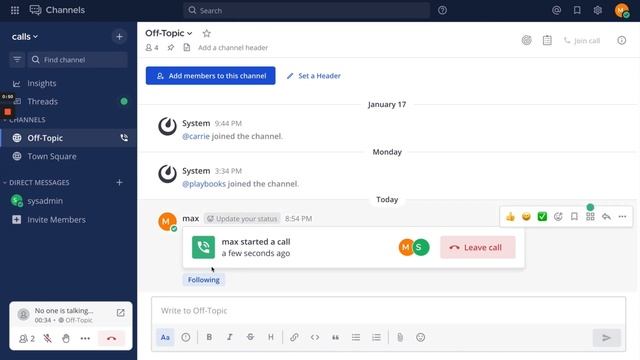Click the Write to Off-Topic message box
640x360 pixels.
pyautogui.click(x=388, y=311)
